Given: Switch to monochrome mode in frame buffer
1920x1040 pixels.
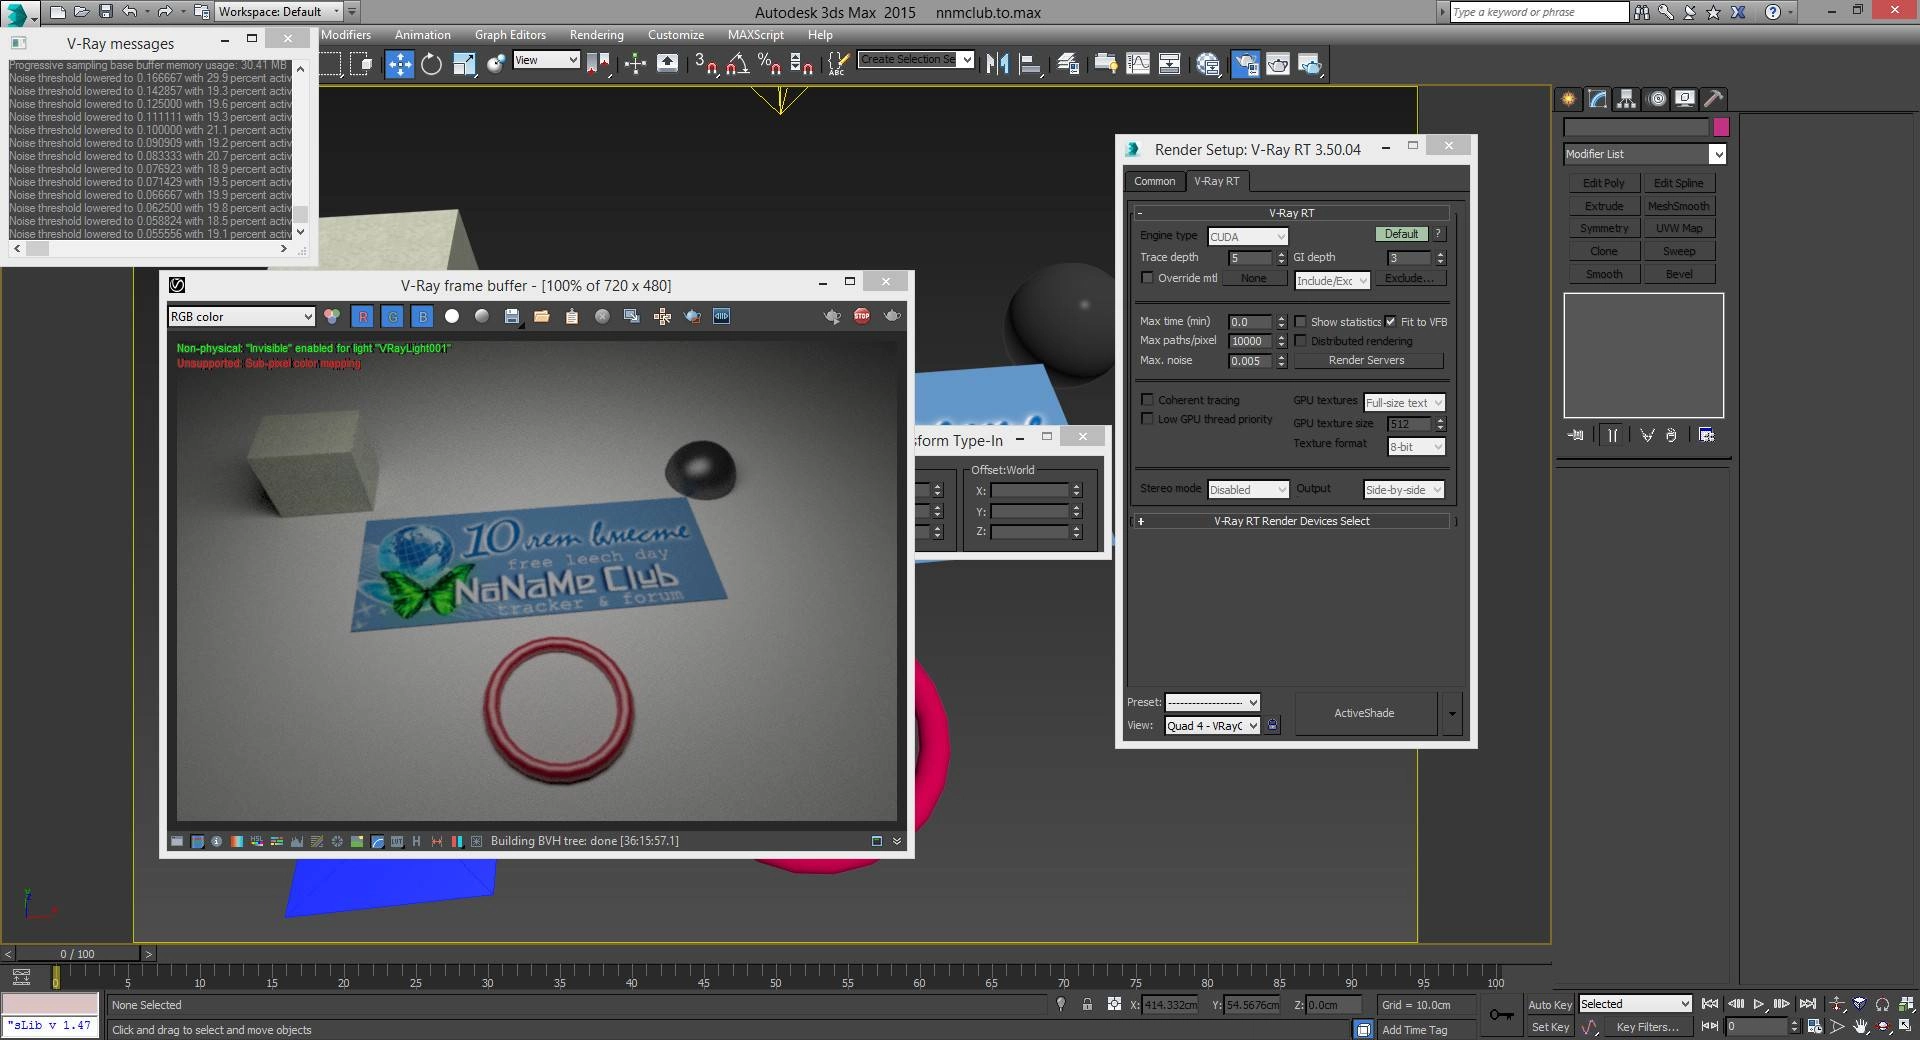Looking at the screenshot, I should pyautogui.click(x=482, y=316).
